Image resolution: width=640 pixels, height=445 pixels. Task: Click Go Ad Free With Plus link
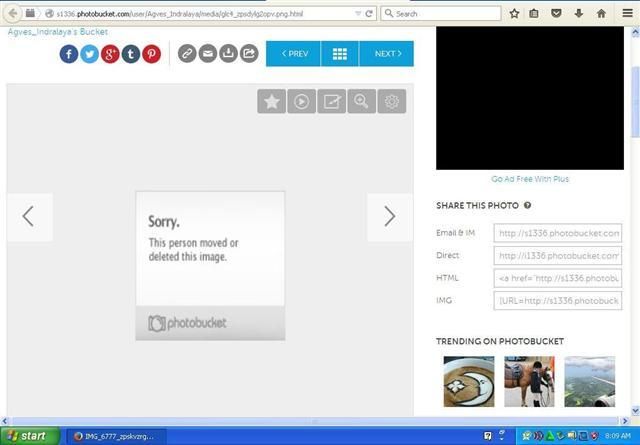[530, 179]
